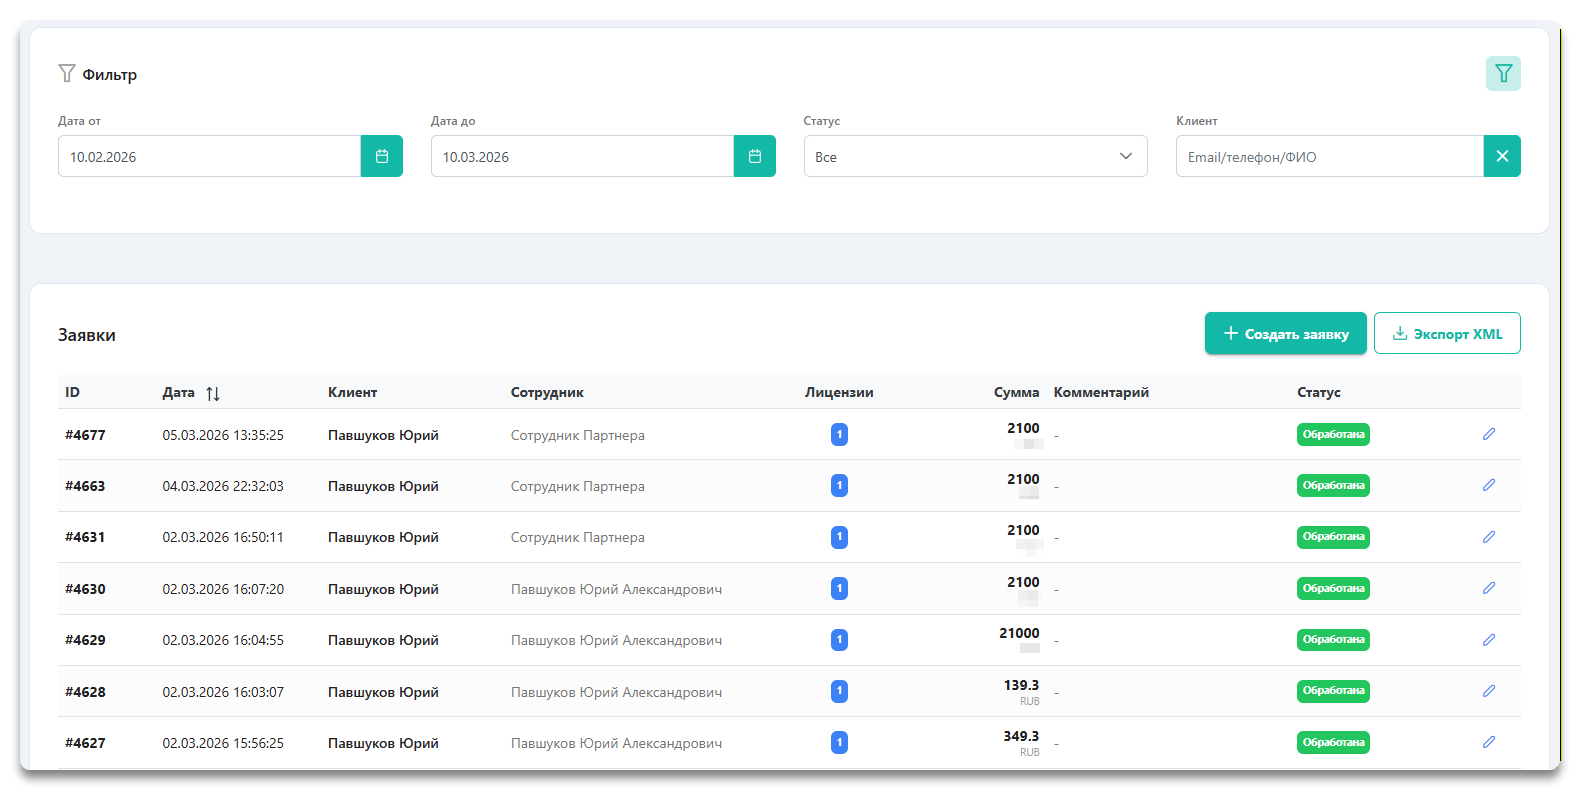This screenshot has height=798, width=1580.
Task: Click 'Обработана' status badge for #4628
Action: point(1332,691)
